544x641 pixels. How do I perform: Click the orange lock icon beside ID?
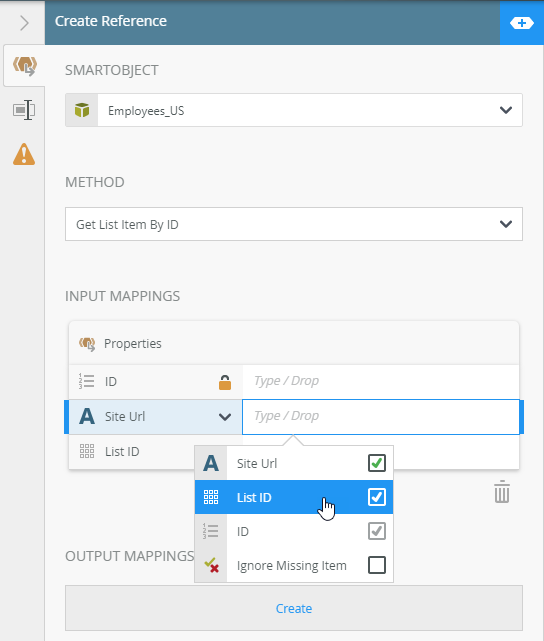coord(225,382)
